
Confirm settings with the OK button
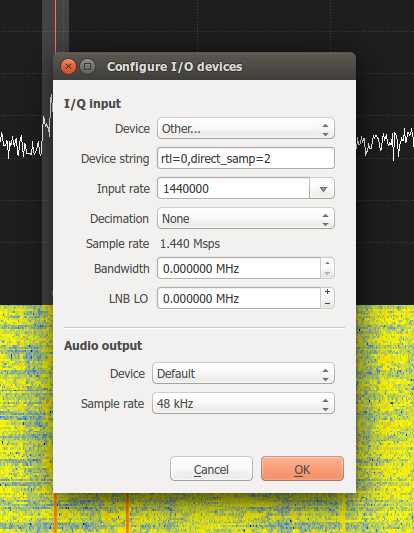(303, 469)
